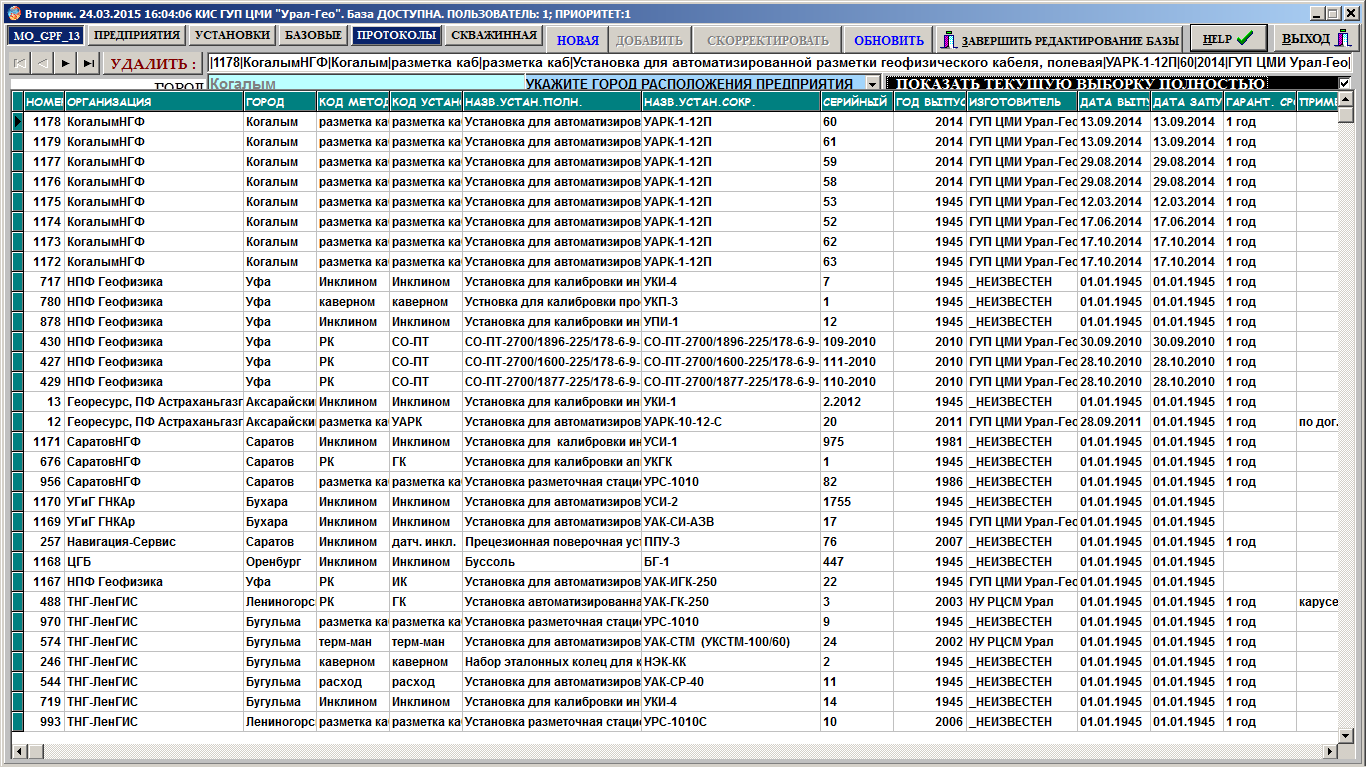Select record number 1171 cell
1366x768 pixels.
coord(44,441)
